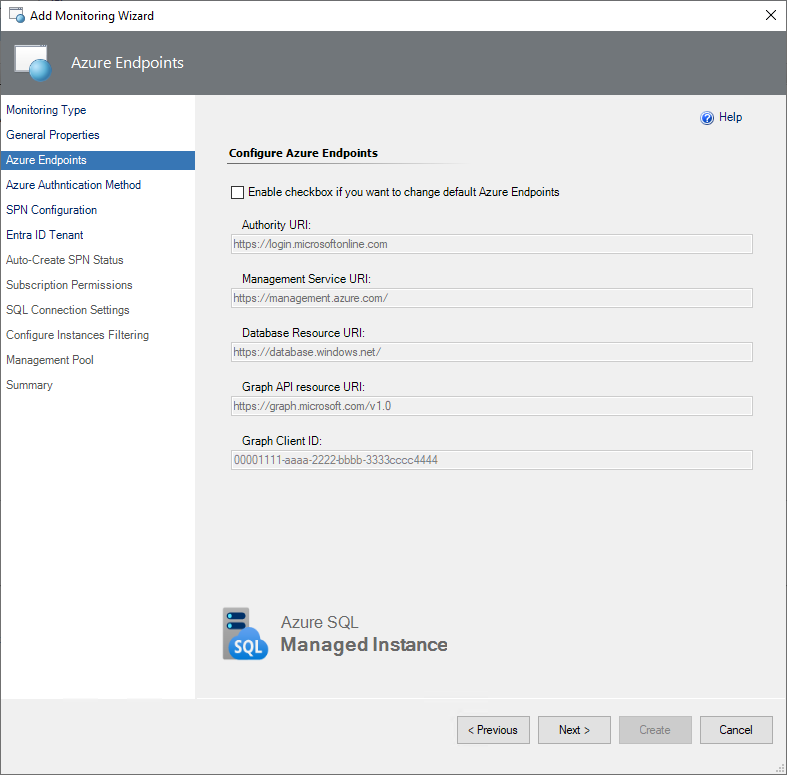787x775 pixels.
Task: Select Auto-Create SPN Status step
Action: pyautogui.click(x=65, y=260)
